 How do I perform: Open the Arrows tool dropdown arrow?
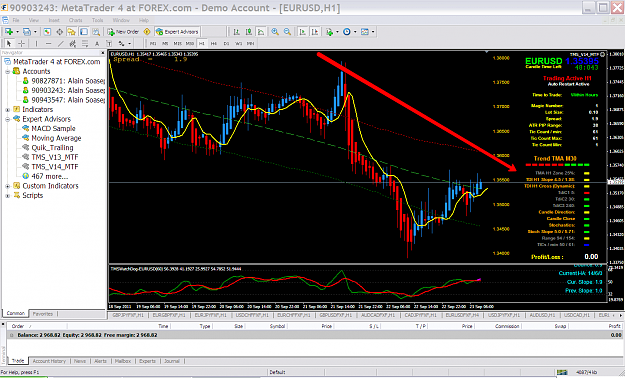tap(130, 43)
